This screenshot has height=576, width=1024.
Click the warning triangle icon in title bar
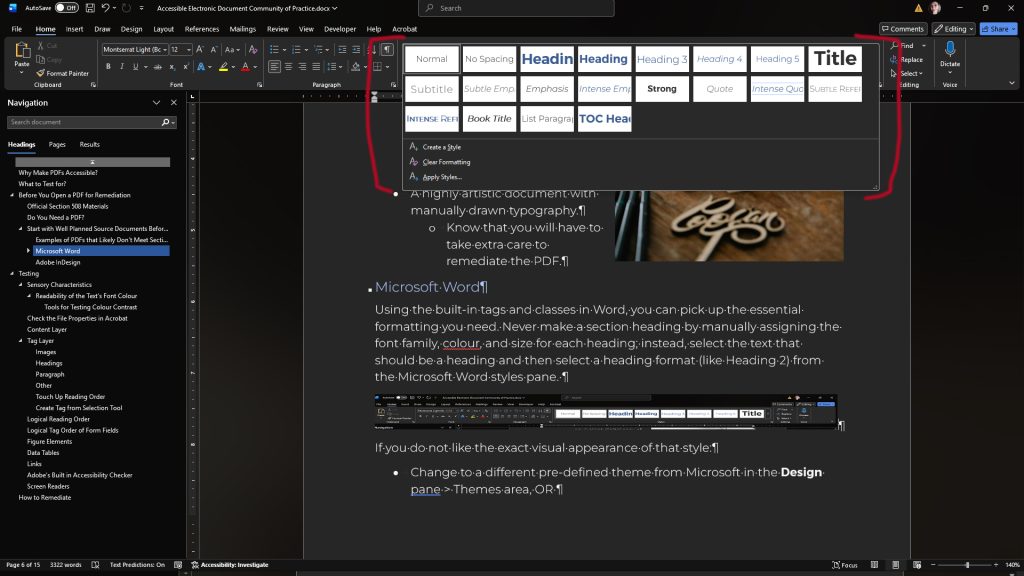click(918, 8)
